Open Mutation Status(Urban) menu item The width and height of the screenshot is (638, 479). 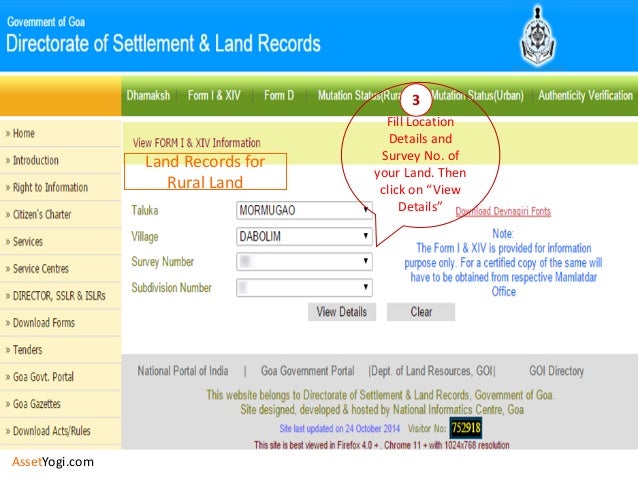(x=477, y=96)
